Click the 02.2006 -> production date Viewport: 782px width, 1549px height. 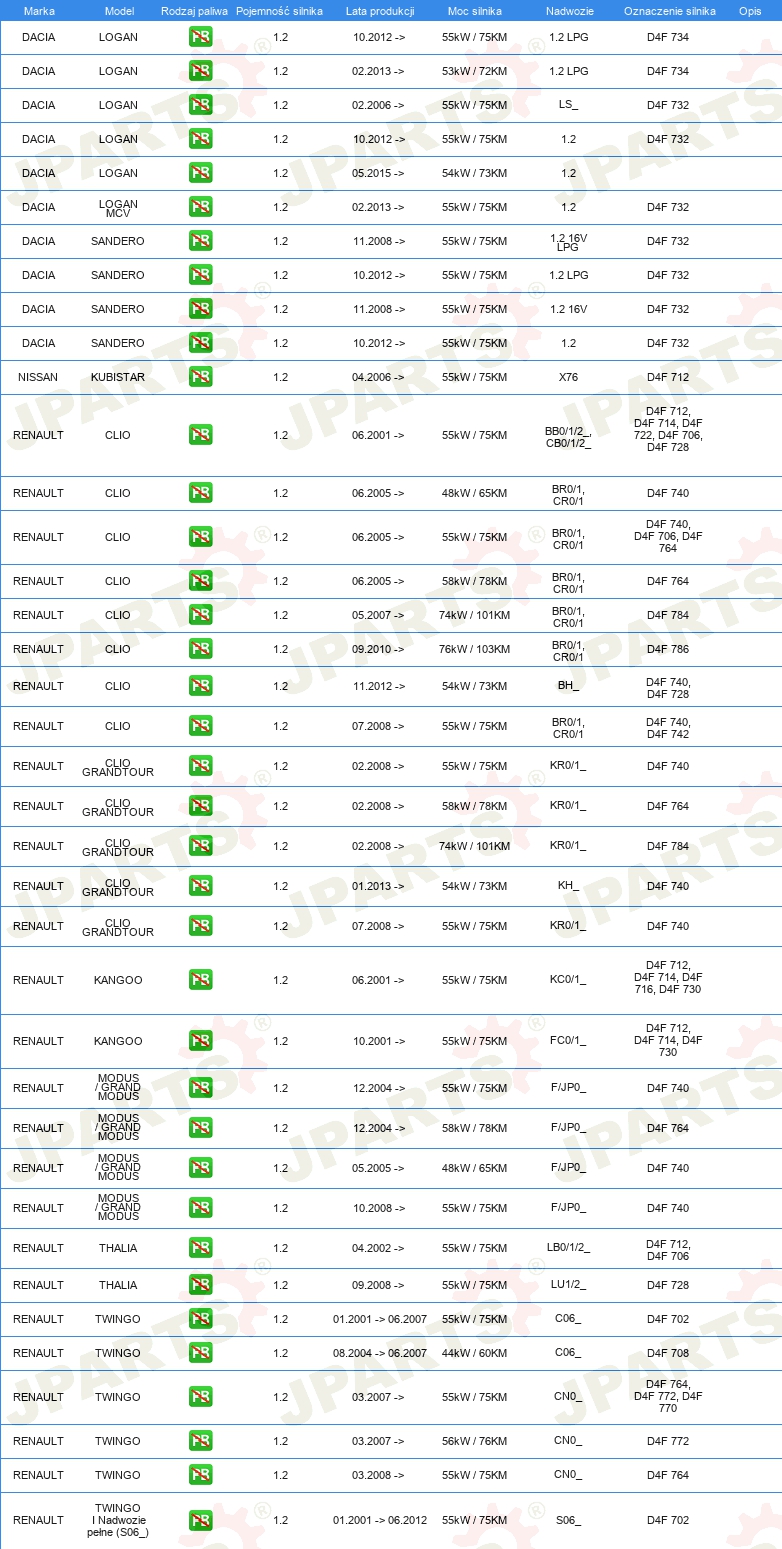click(378, 105)
